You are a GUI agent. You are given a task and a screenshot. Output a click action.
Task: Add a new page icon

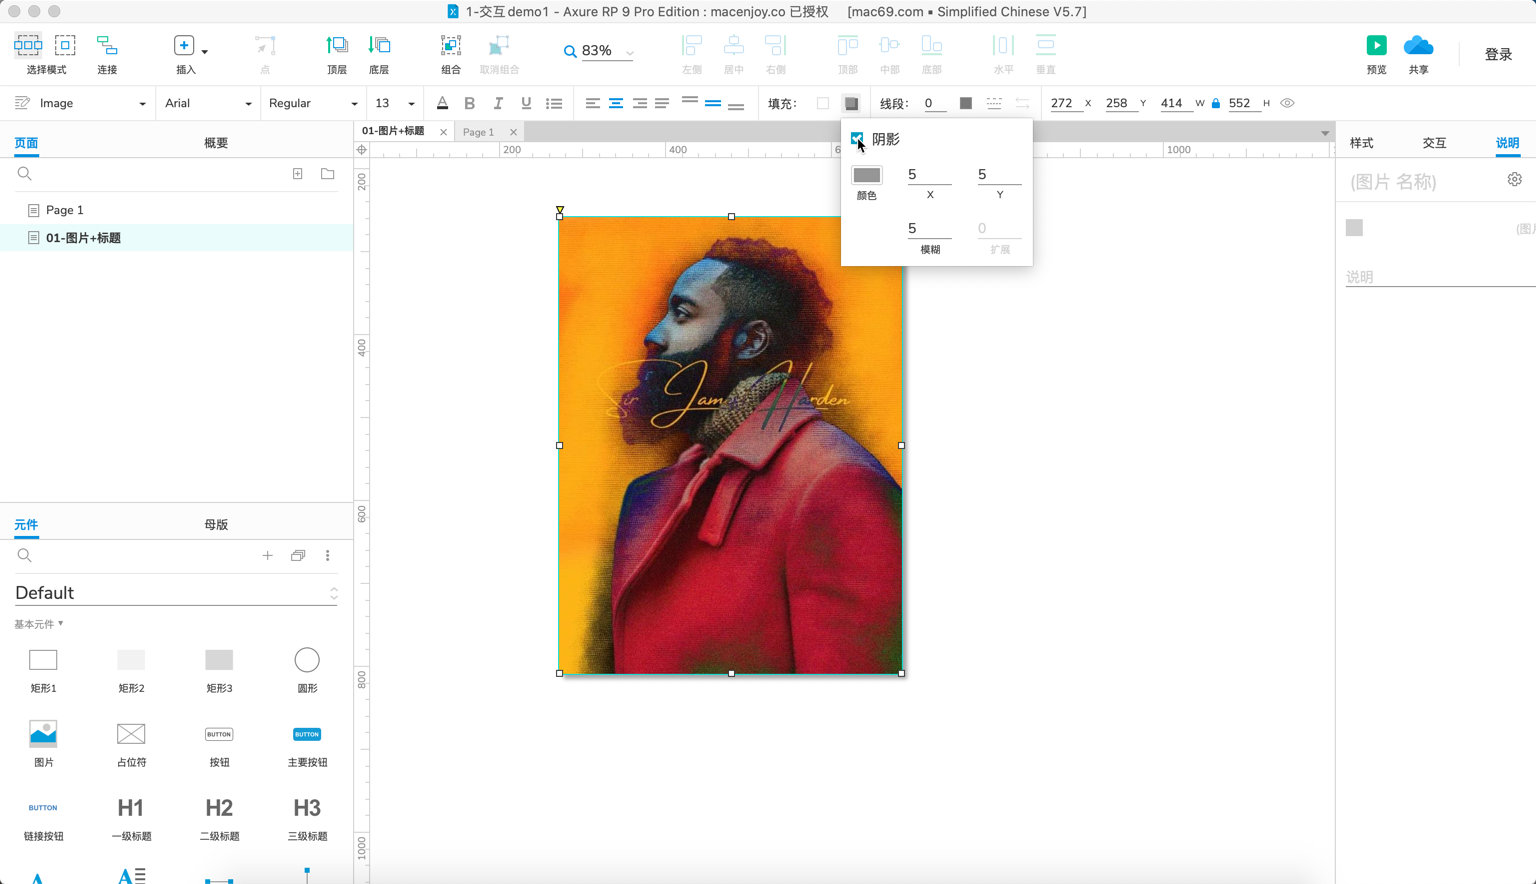coord(297,174)
